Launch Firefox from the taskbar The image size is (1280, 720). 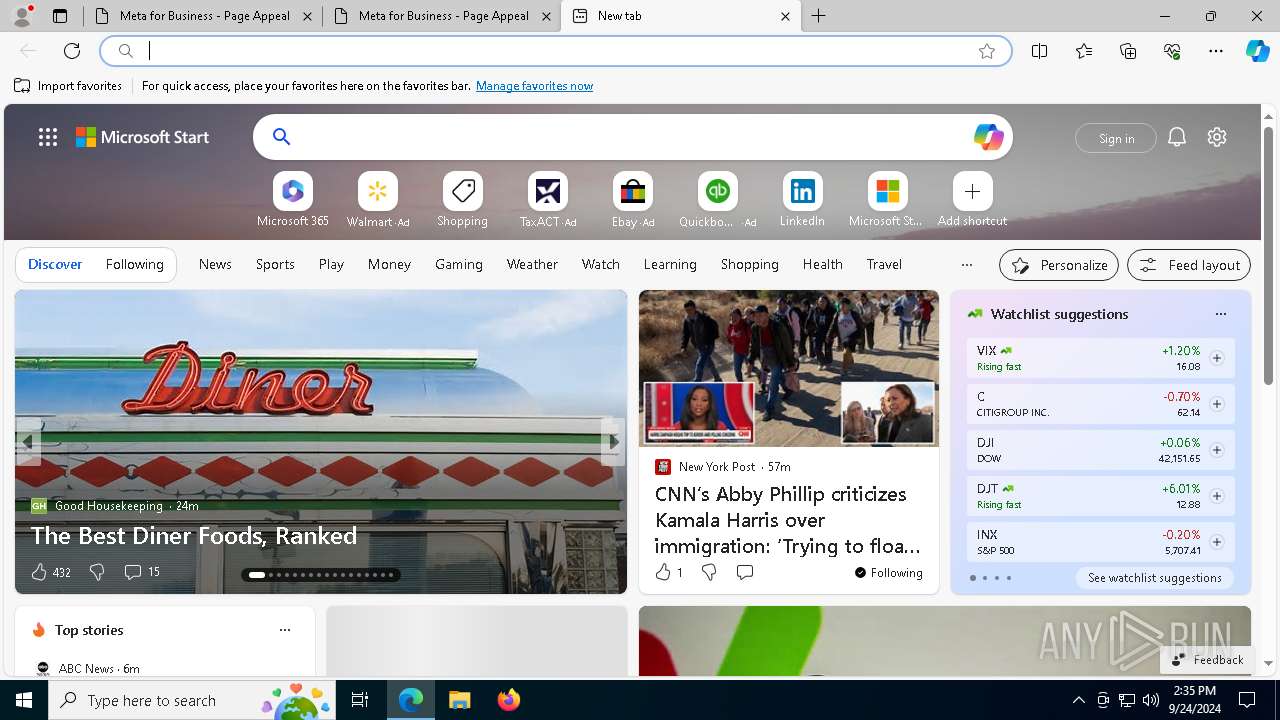pos(509,700)
